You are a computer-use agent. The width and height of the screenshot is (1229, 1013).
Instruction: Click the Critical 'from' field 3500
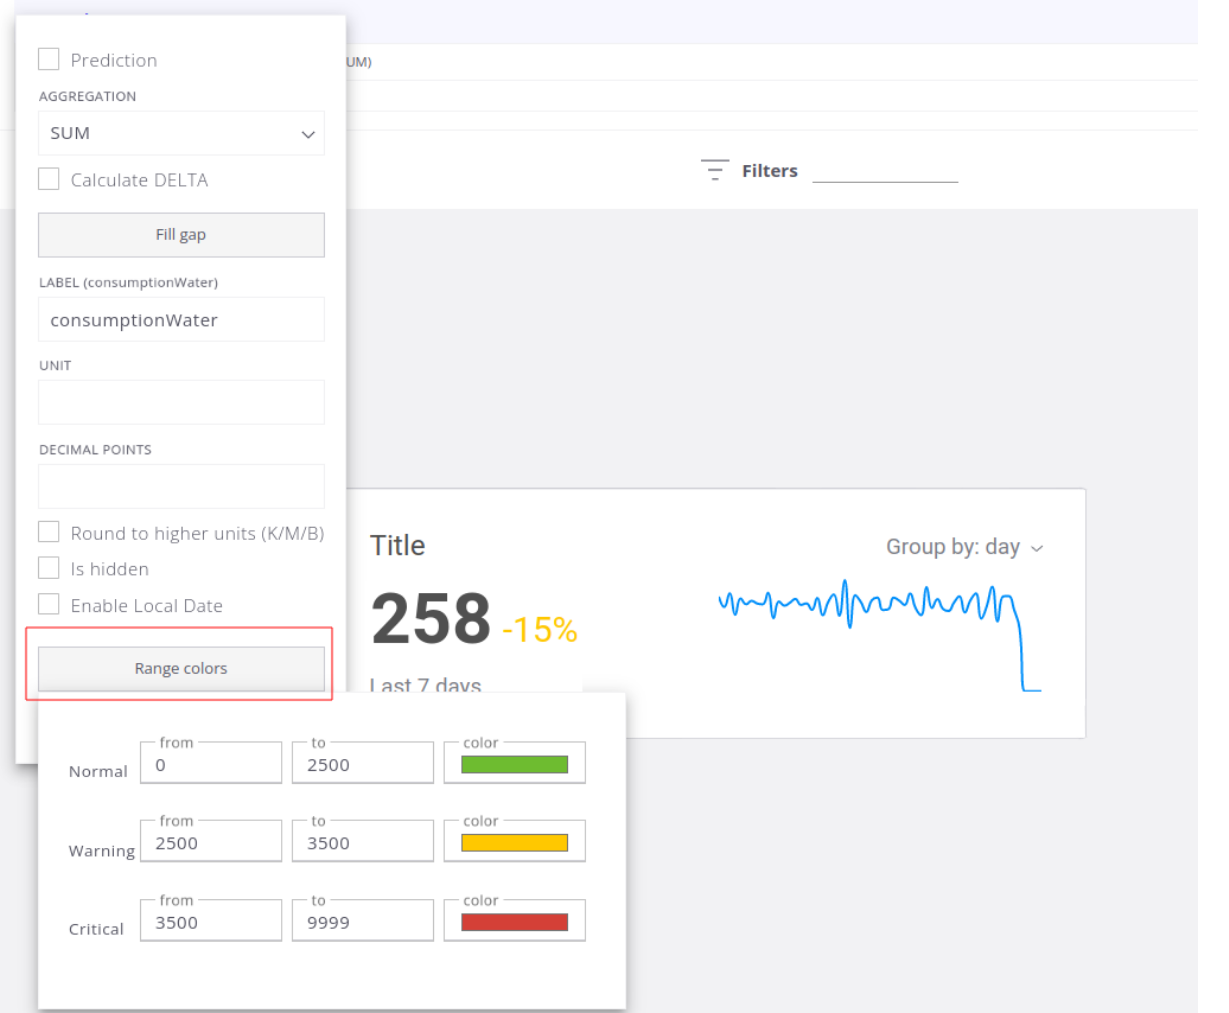tap(210, 922)
